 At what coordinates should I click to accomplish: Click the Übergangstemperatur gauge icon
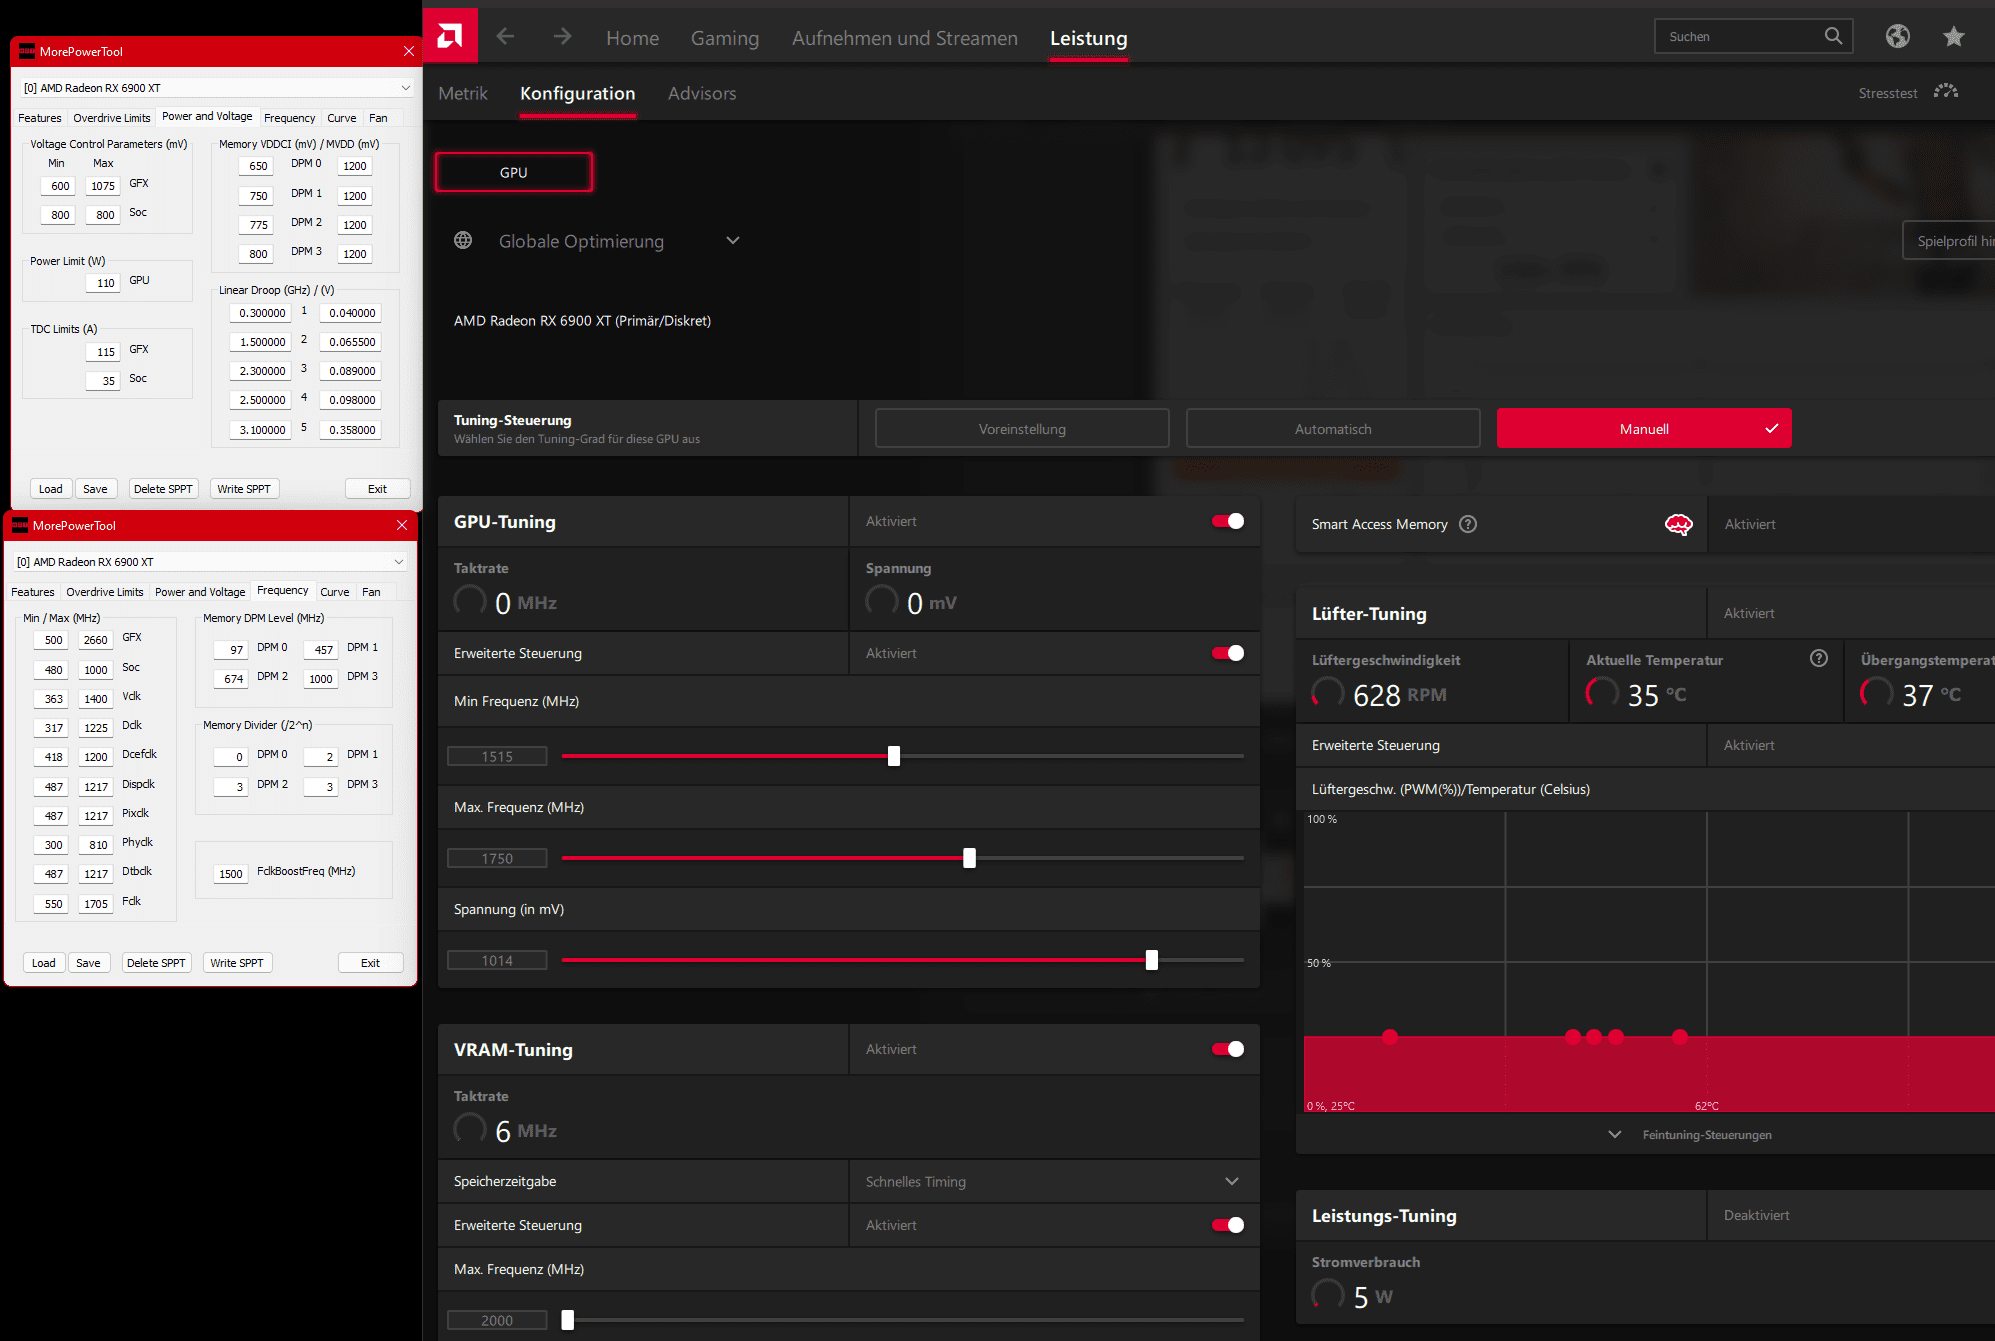pos(1876,693)
